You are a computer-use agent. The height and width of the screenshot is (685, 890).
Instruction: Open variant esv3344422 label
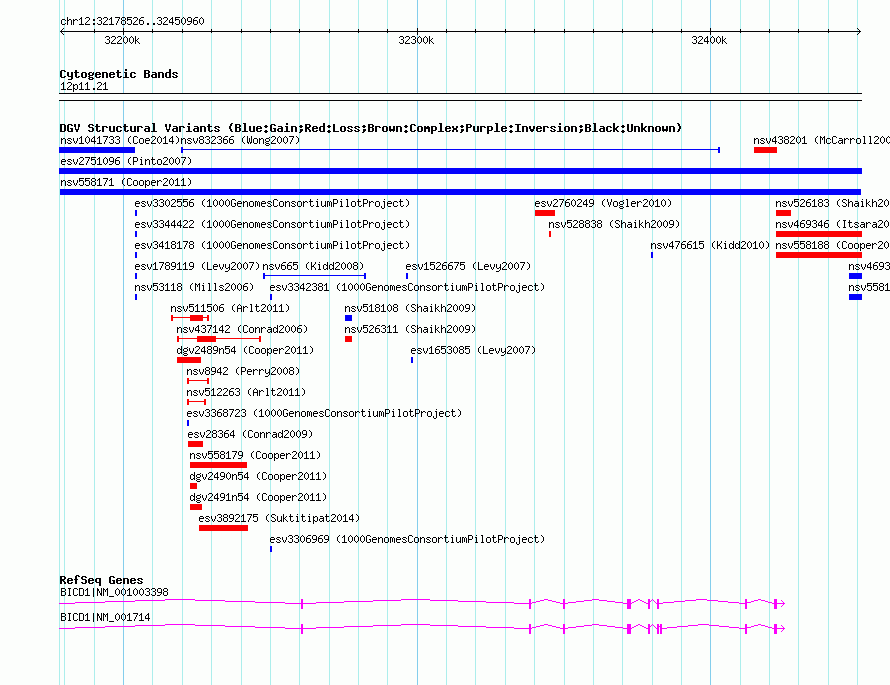pos(272,224)
